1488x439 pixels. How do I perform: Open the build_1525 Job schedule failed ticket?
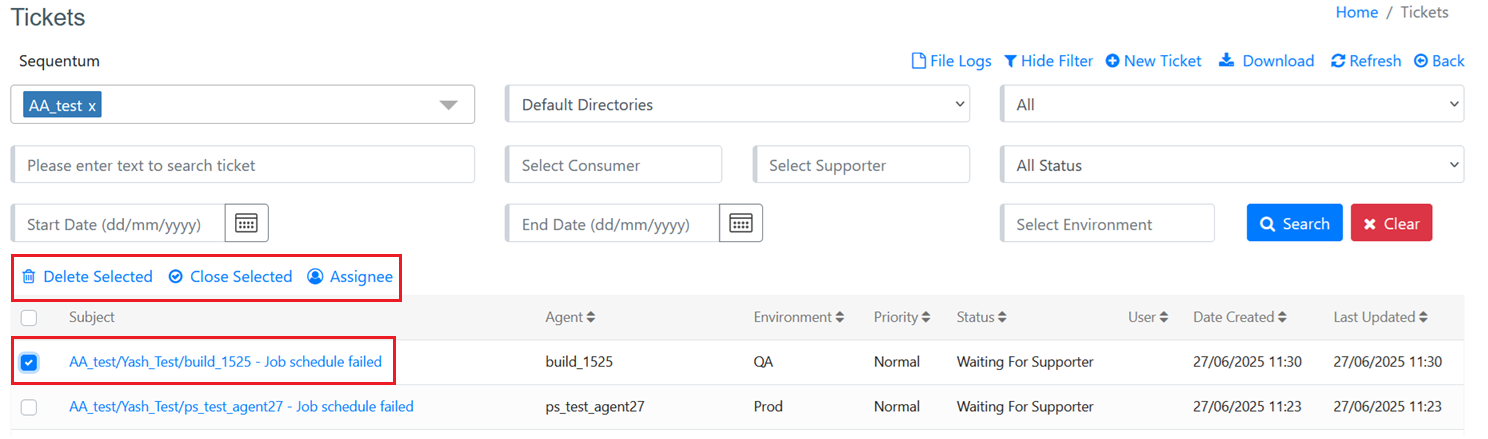pyautogui.click(x=225, y=362)
